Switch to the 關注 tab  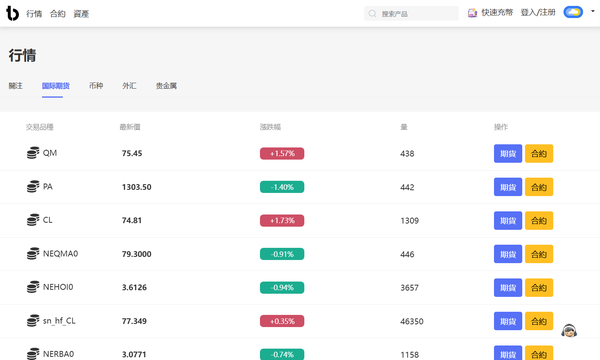(16, 86)
